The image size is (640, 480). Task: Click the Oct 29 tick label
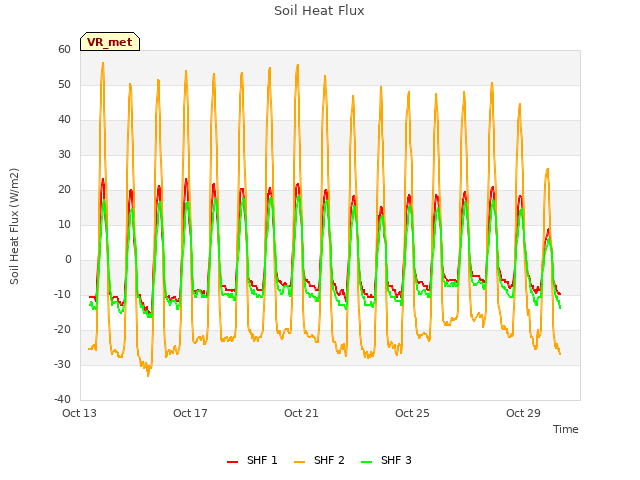pyautogui.click(x=523, y=413)
